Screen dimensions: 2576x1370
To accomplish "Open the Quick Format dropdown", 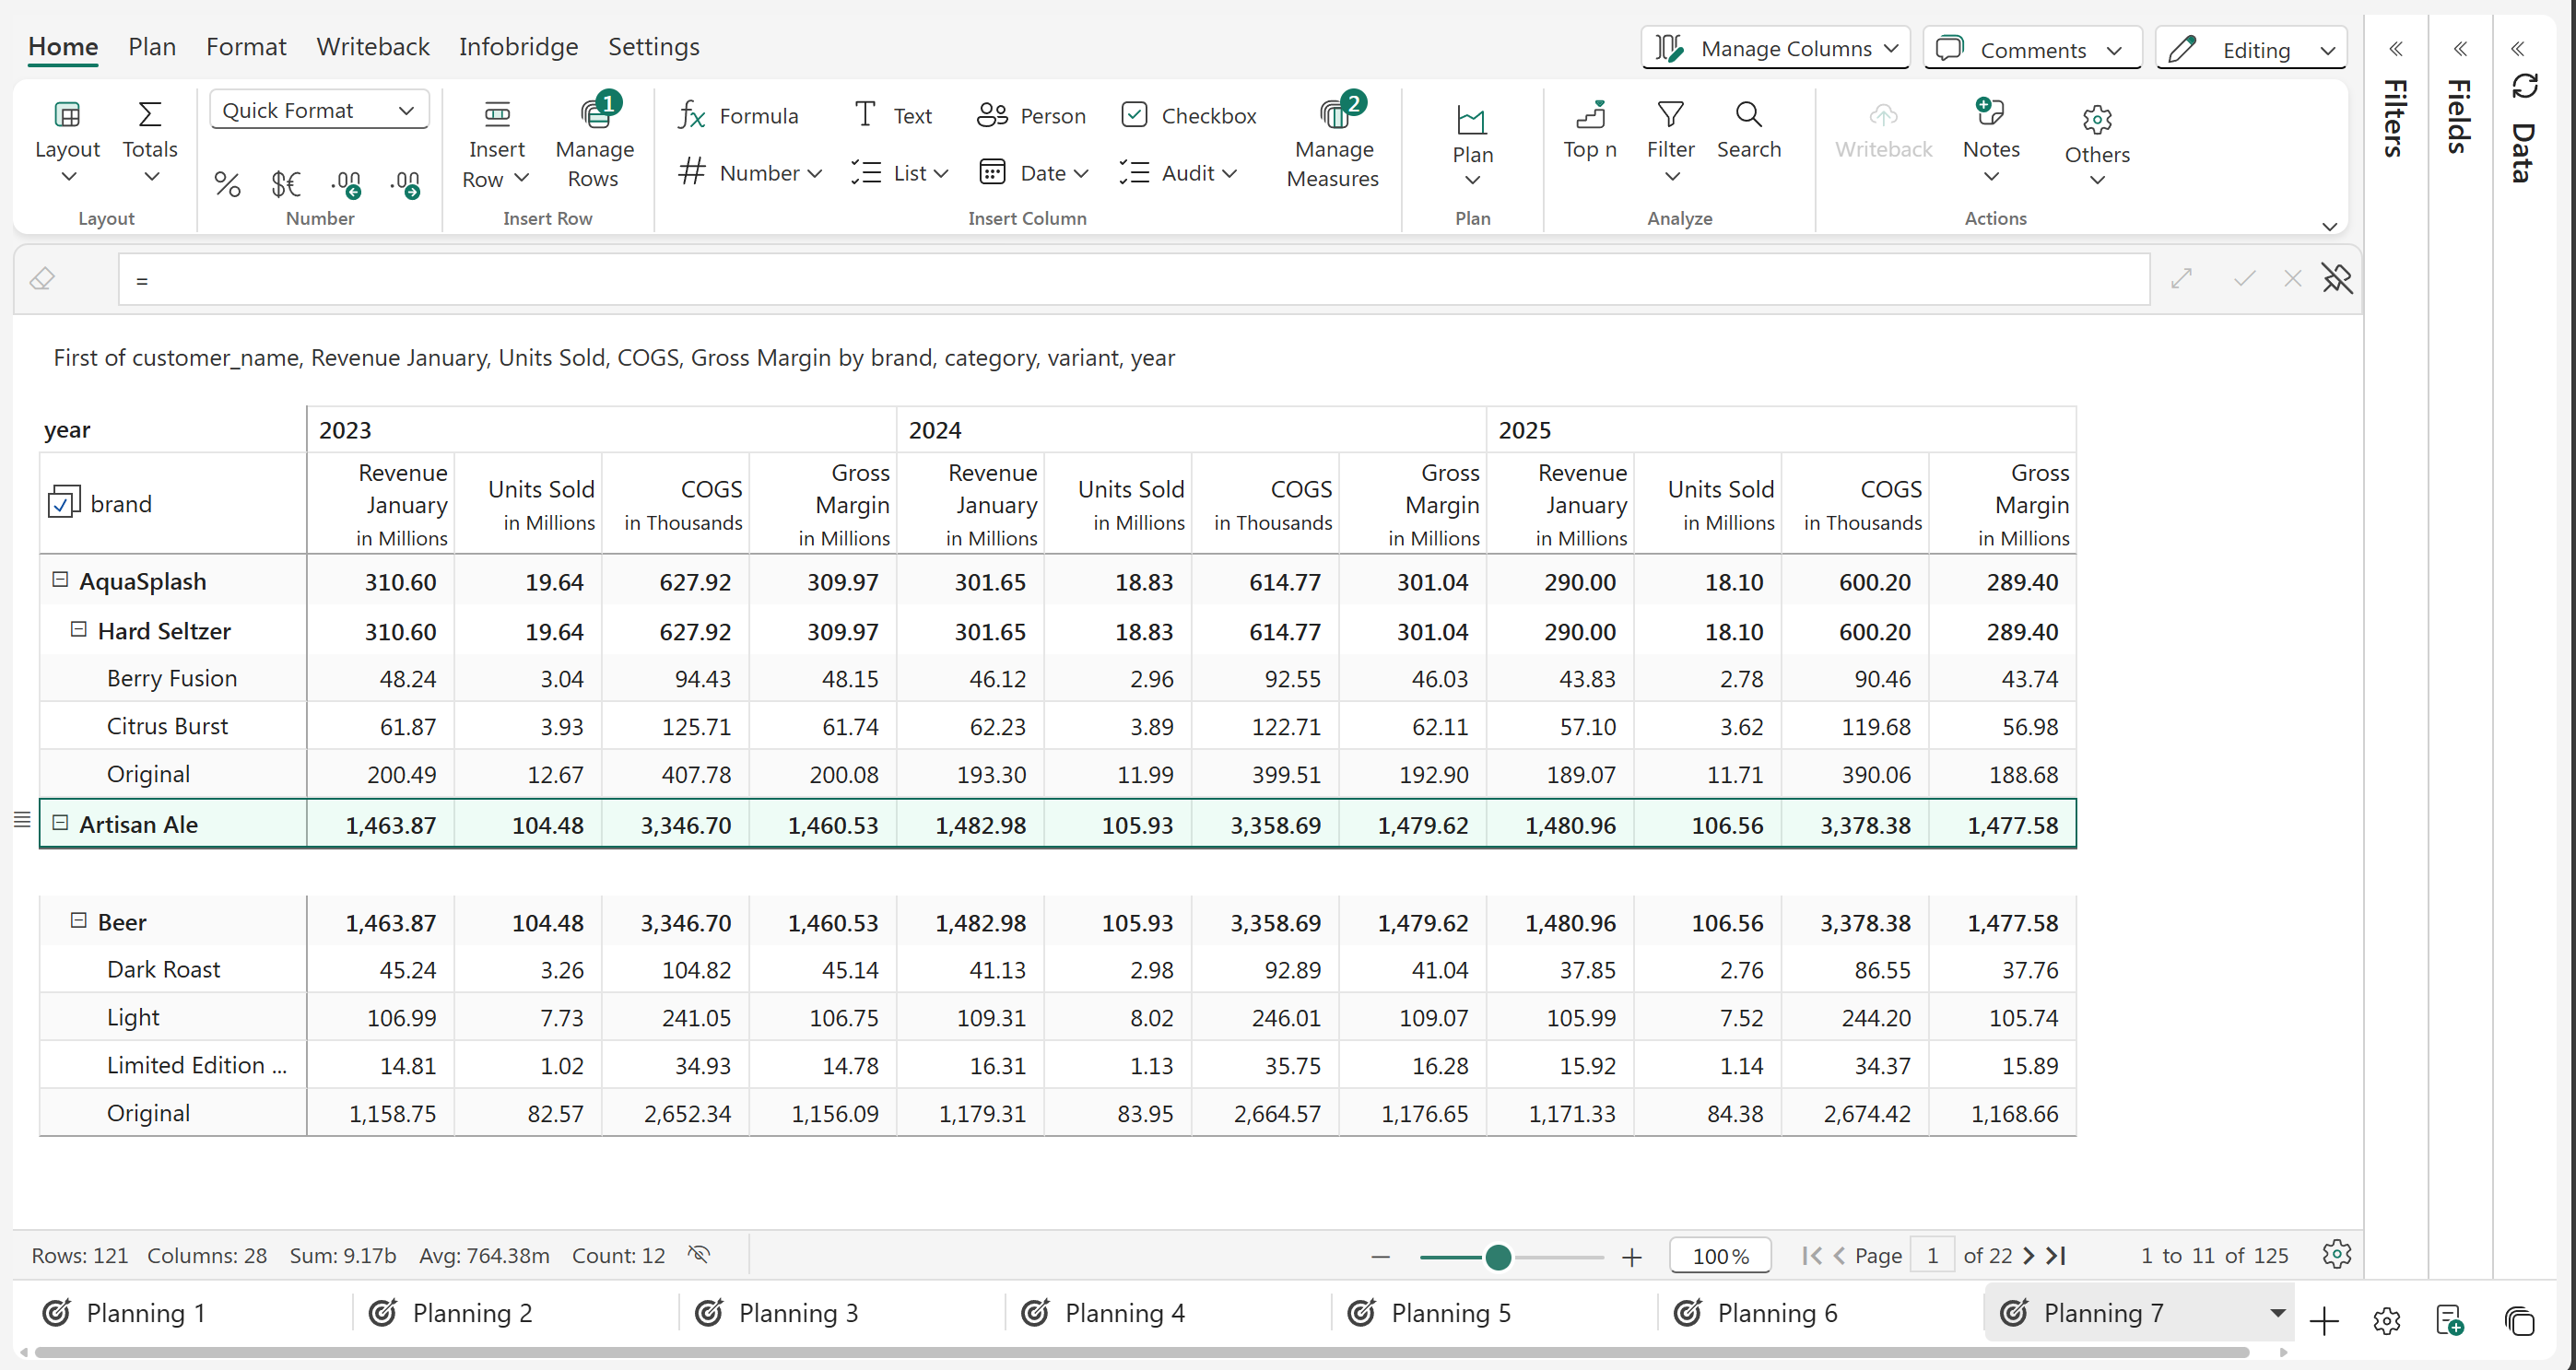I will pyautogui.click(x=318, y=110).
